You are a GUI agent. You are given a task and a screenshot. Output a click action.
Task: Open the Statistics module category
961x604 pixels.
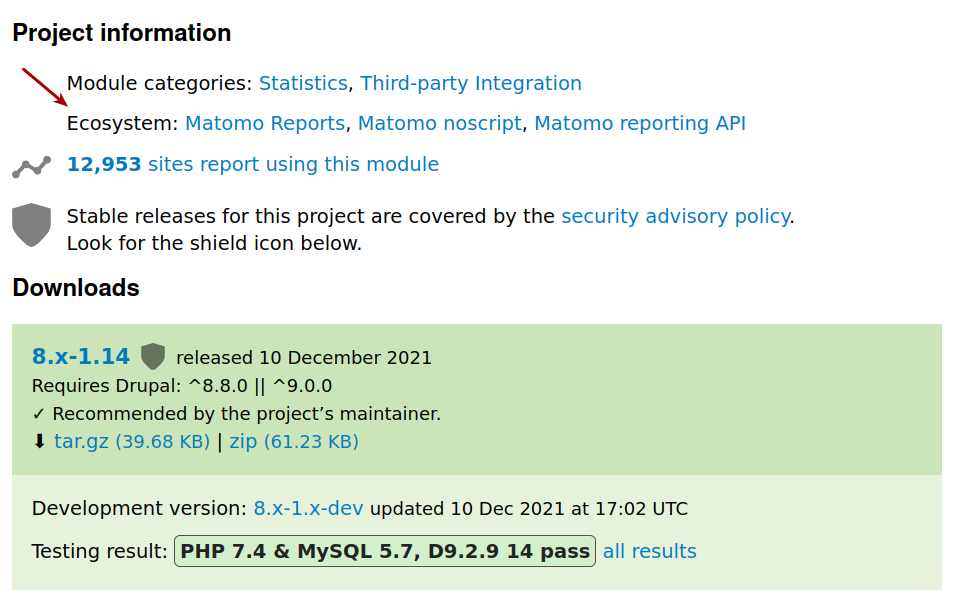[303, 83]
